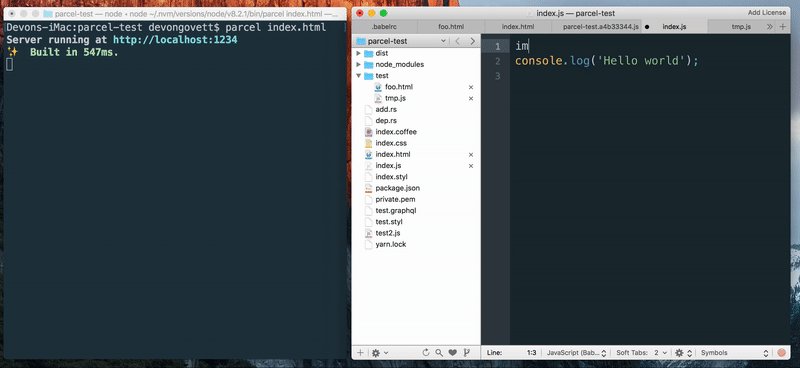Click the node_modules folder icon

point(368,64)
